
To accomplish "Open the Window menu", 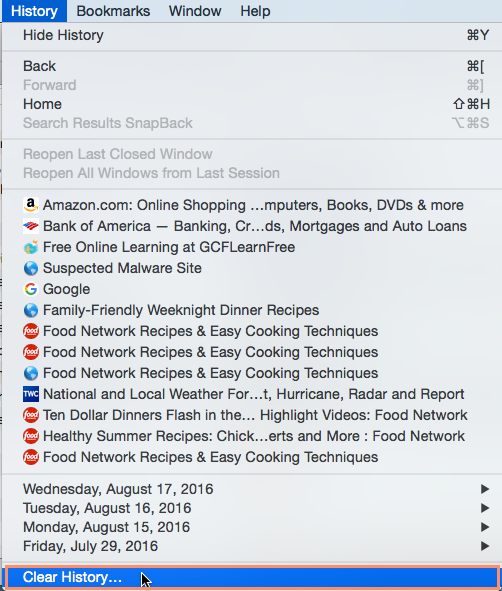I will (x=195, y=11).
